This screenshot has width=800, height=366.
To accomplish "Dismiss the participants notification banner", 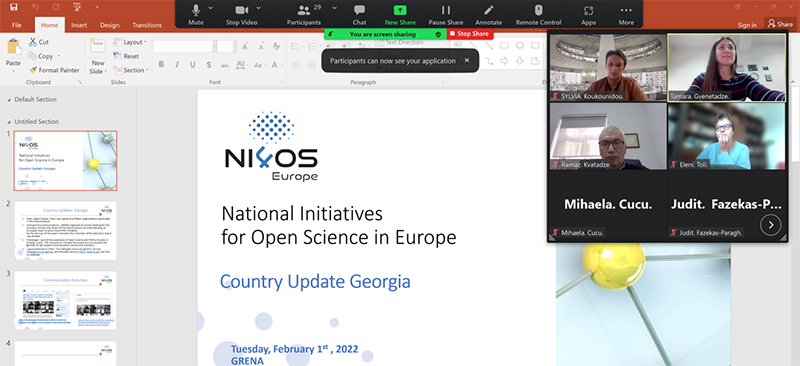I will pyautogui.click(x=466, y=60).
